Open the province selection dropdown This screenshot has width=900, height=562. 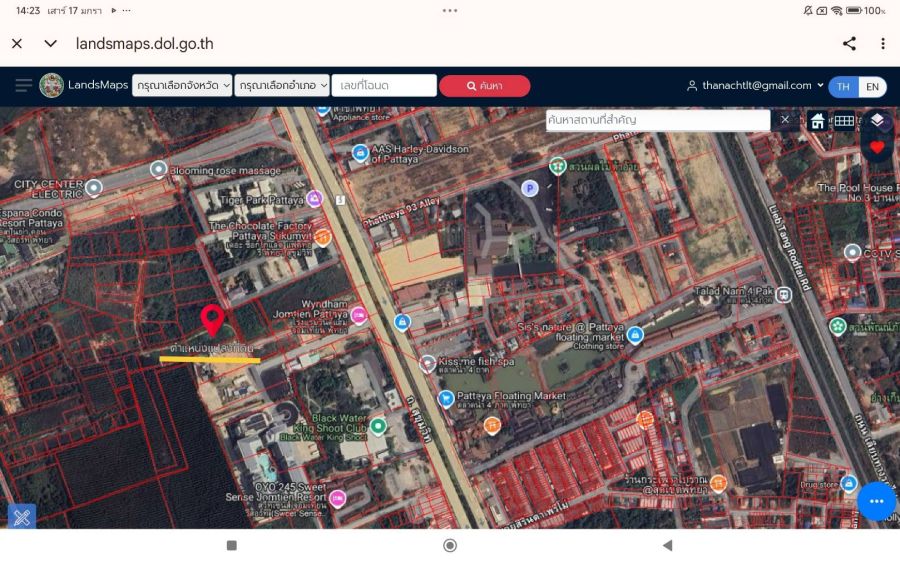pos(182,86)
